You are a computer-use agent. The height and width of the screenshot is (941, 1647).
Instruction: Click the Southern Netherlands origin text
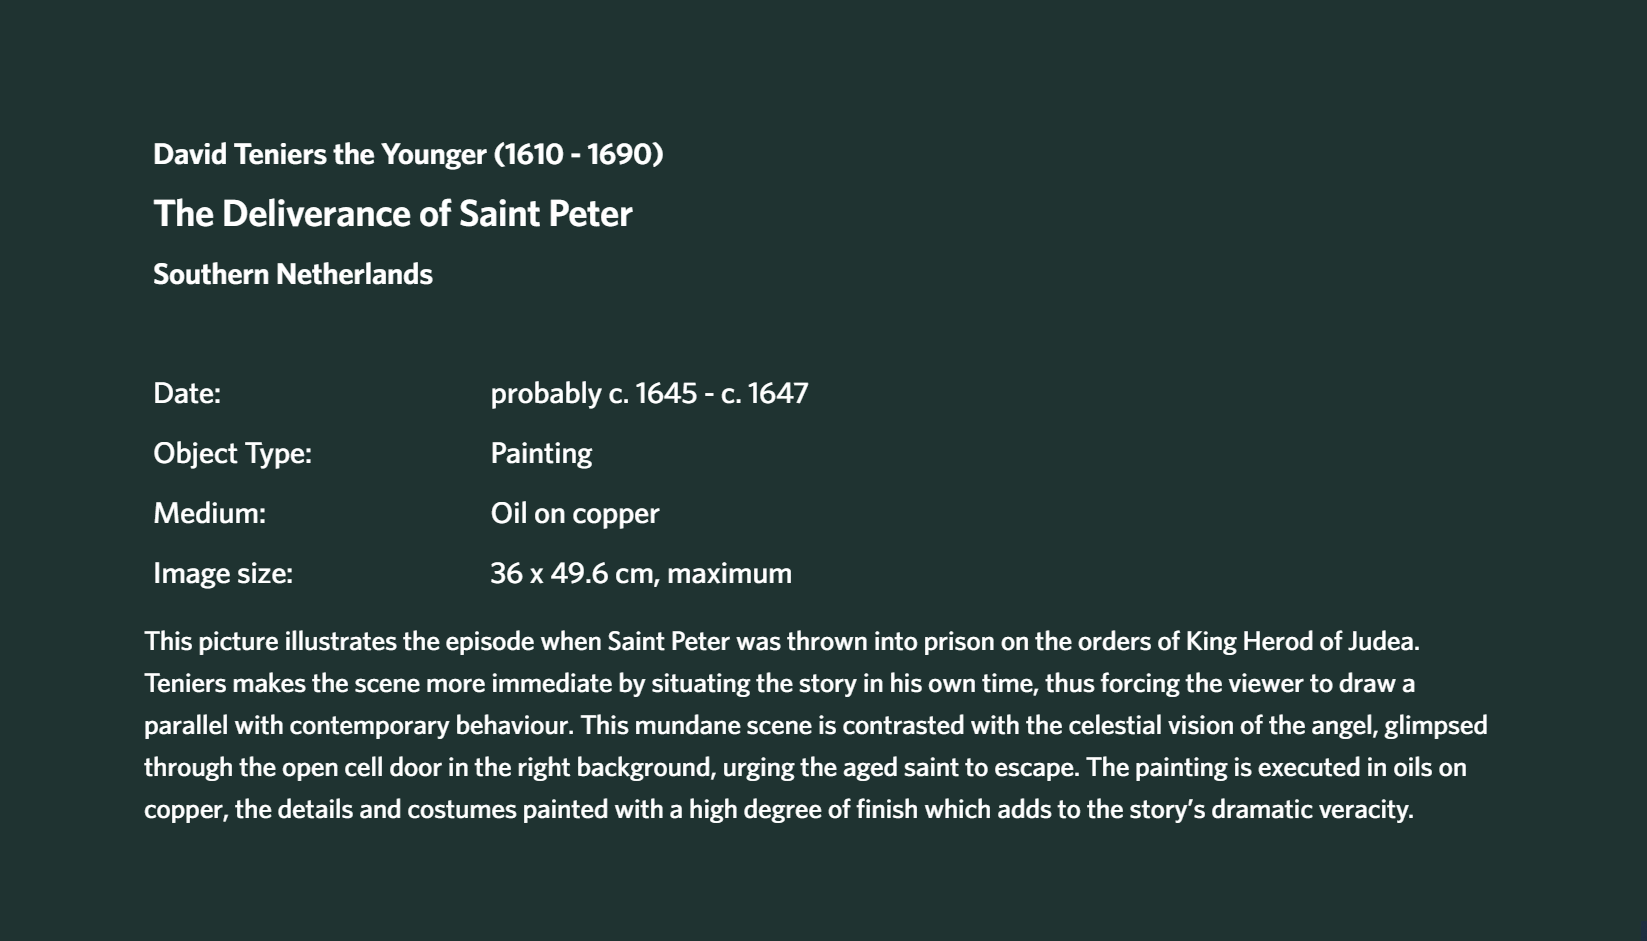click(x=292, y=274)
